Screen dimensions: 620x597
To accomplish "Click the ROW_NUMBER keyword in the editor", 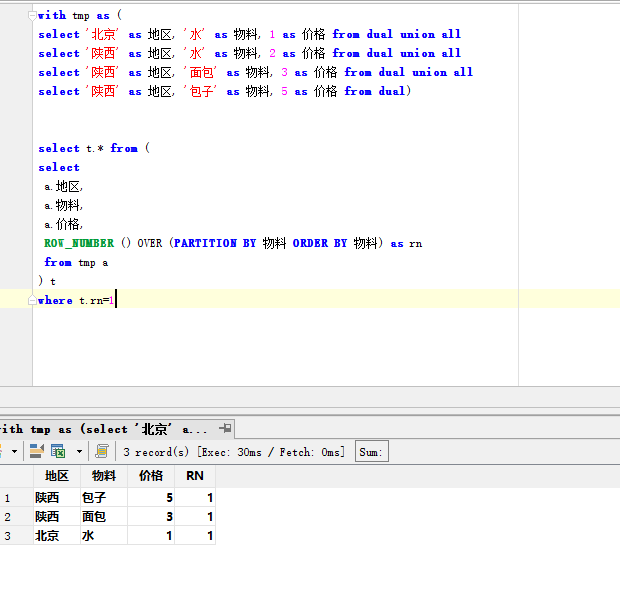I will [x=79, y=243].
